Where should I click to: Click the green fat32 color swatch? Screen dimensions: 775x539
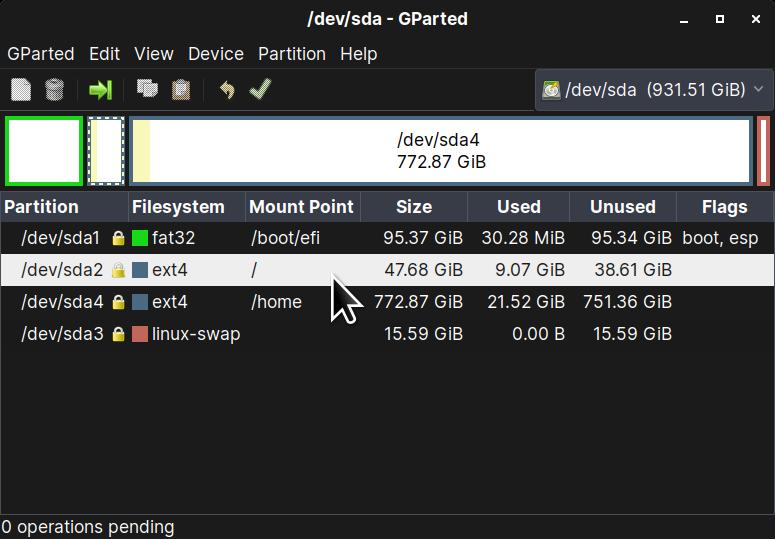[x=140, y=239]
